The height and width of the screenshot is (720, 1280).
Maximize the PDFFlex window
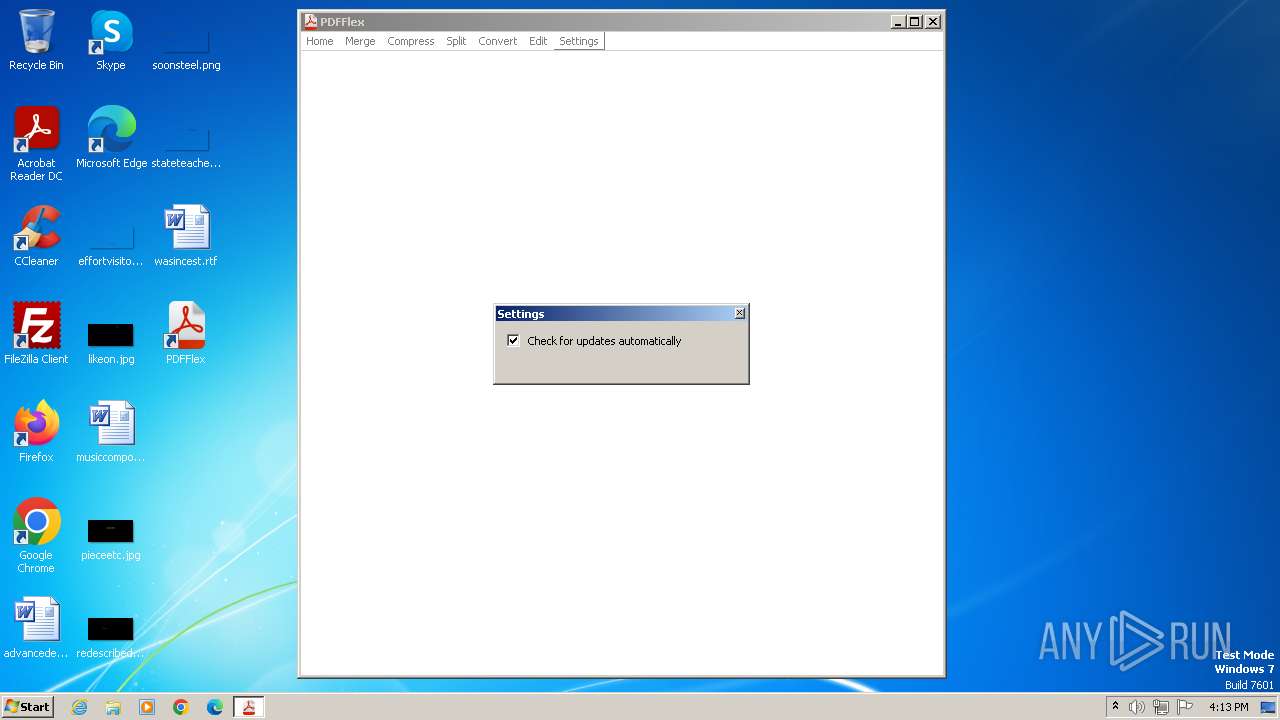click(915, 22)
